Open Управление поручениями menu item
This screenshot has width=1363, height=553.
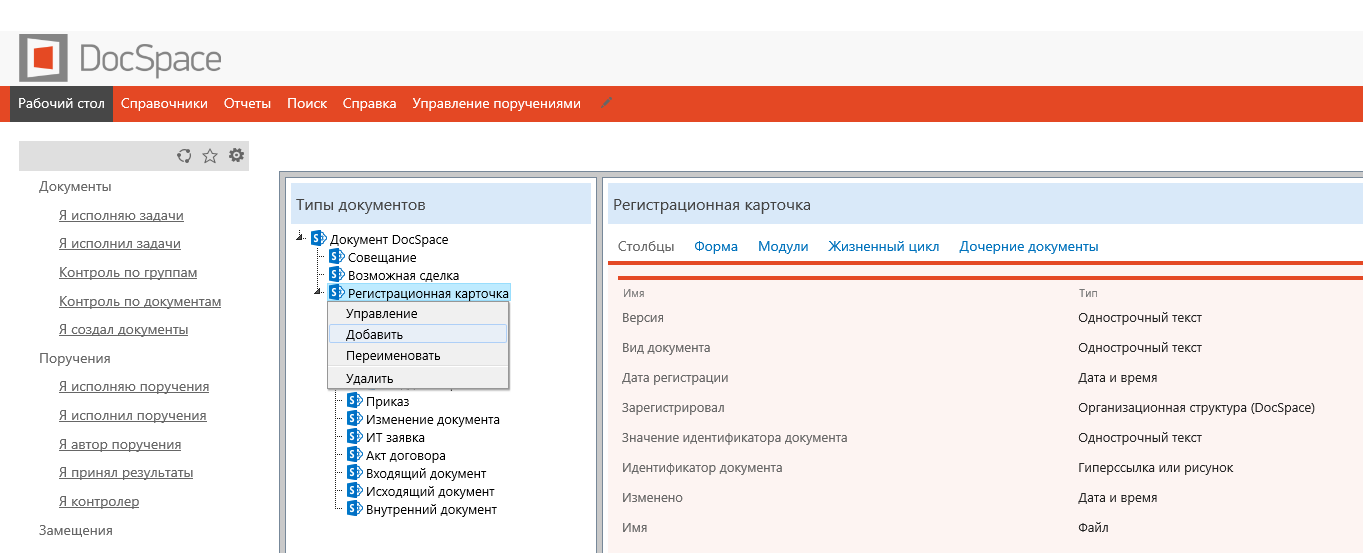click(x=496, y=103)
